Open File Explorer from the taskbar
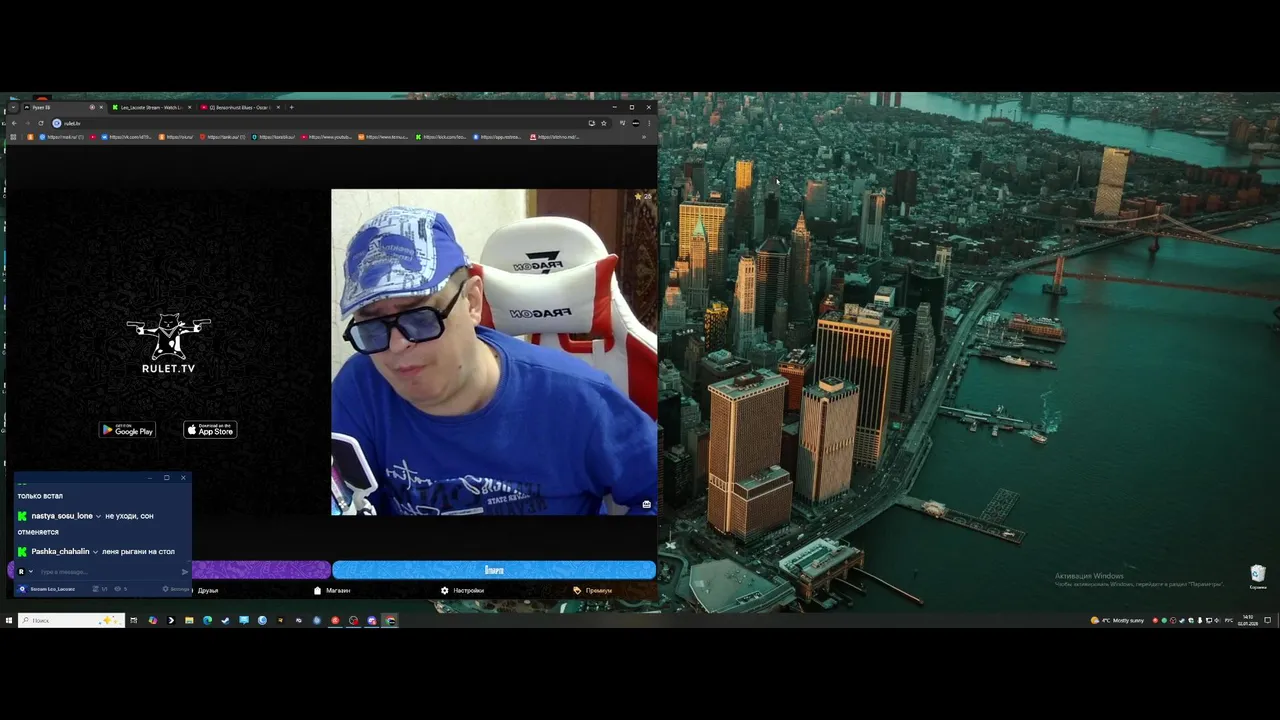 pos(189,620)
